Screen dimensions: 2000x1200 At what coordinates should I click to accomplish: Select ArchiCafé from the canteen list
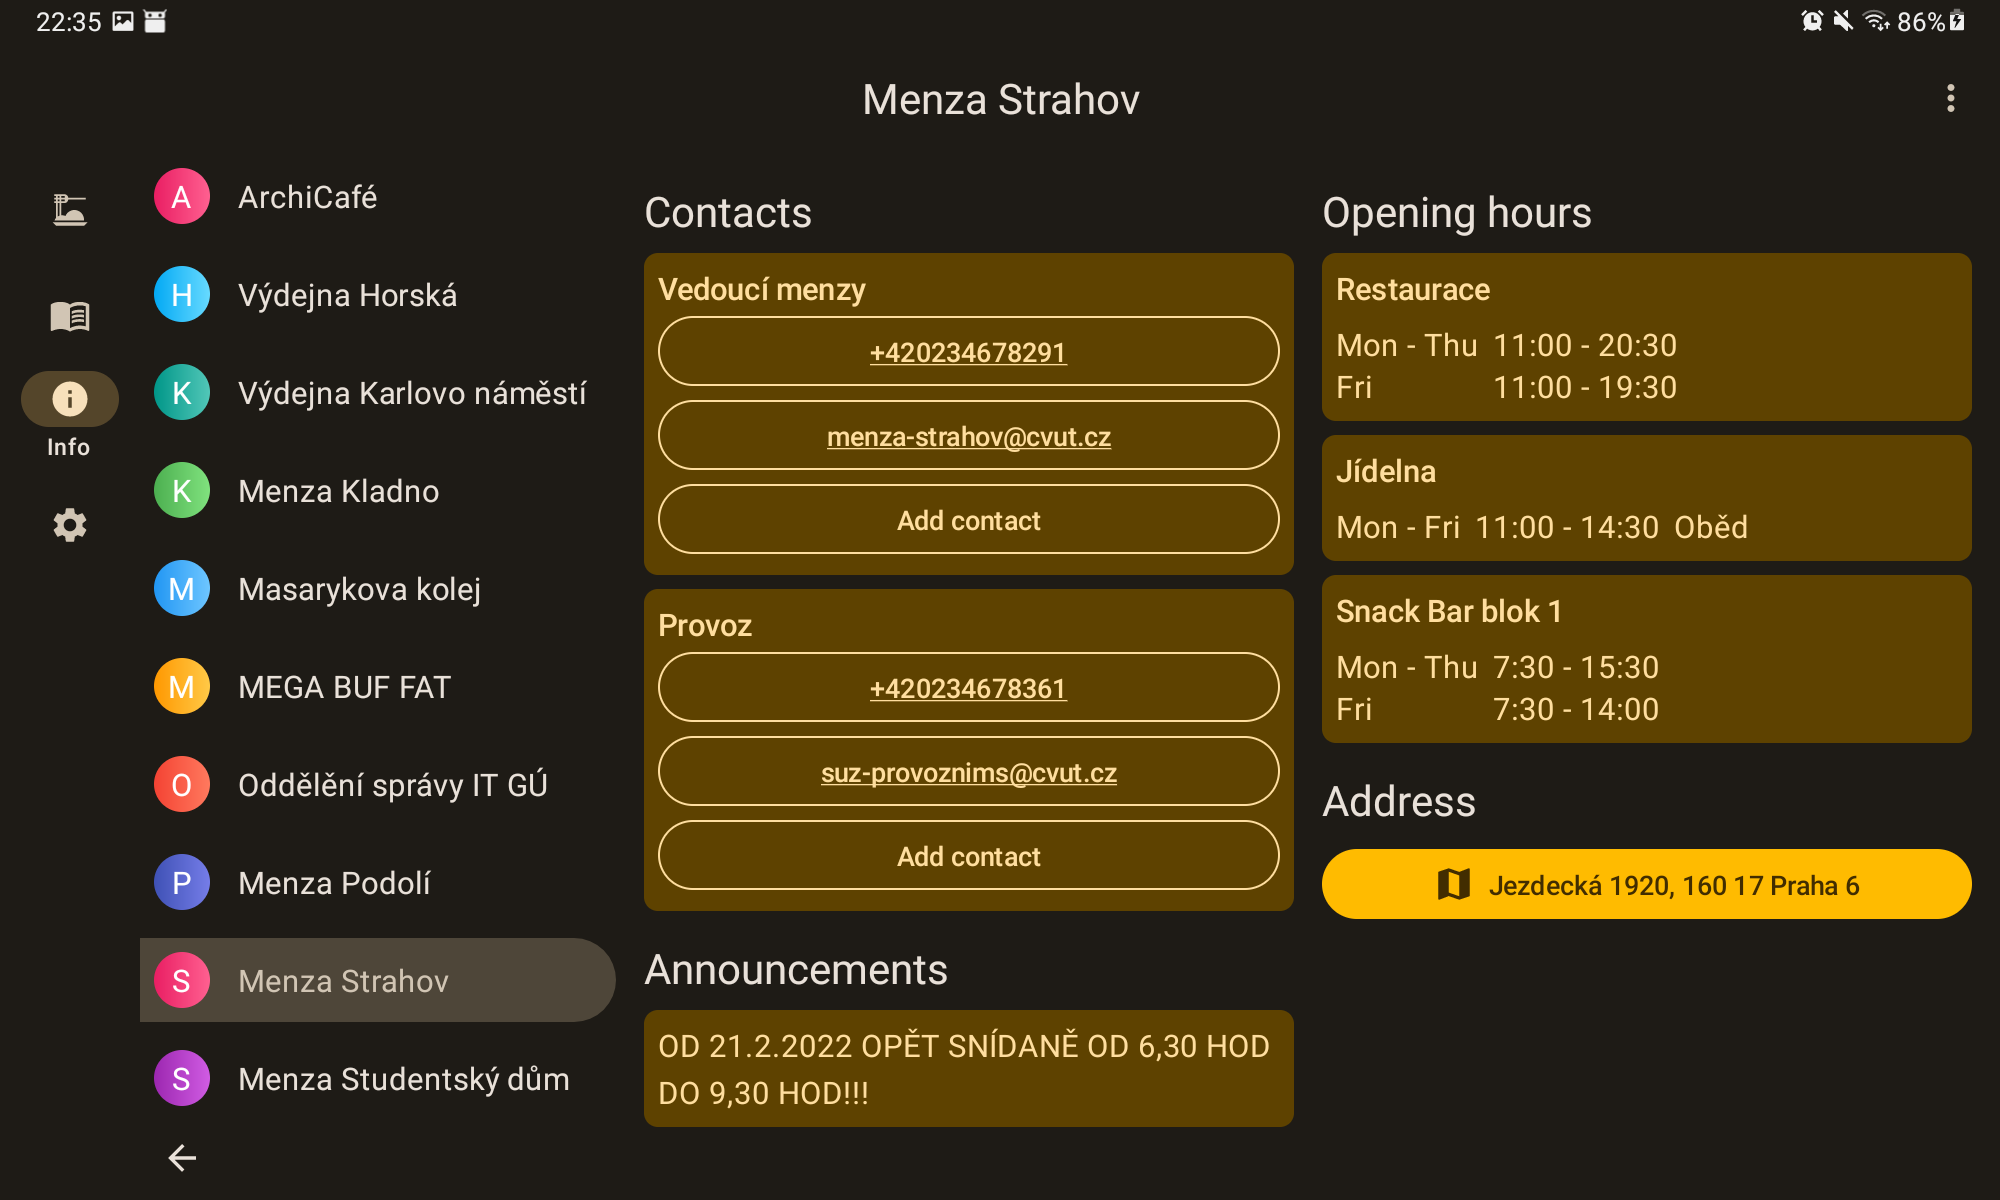307,197
